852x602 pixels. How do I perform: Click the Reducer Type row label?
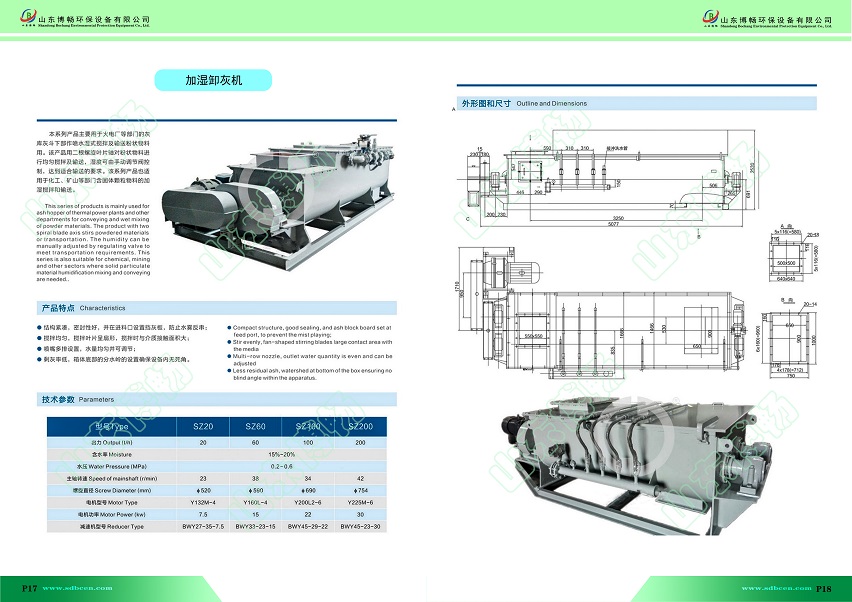(111, 526)
